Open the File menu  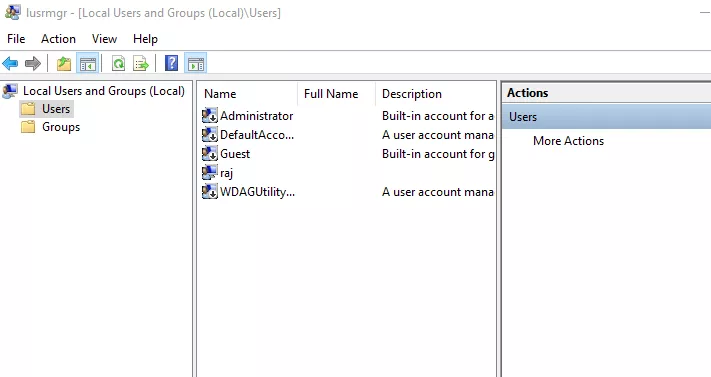point(16,39)
